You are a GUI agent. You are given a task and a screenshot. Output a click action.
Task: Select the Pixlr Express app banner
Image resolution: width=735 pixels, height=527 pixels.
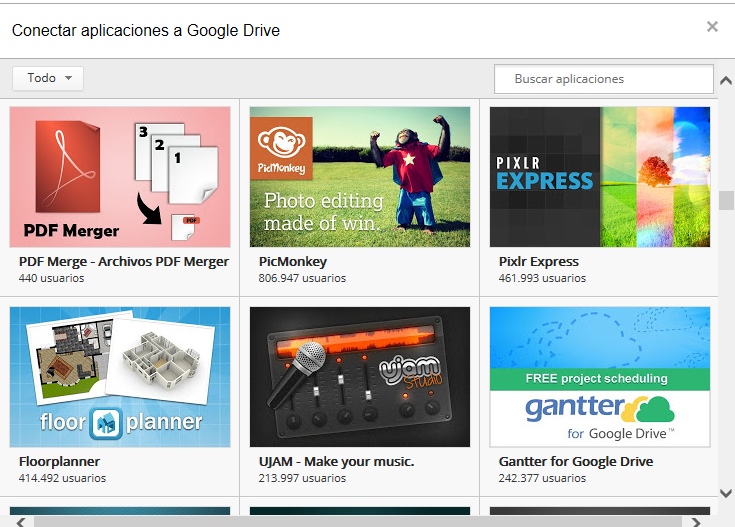pos(599,177)
